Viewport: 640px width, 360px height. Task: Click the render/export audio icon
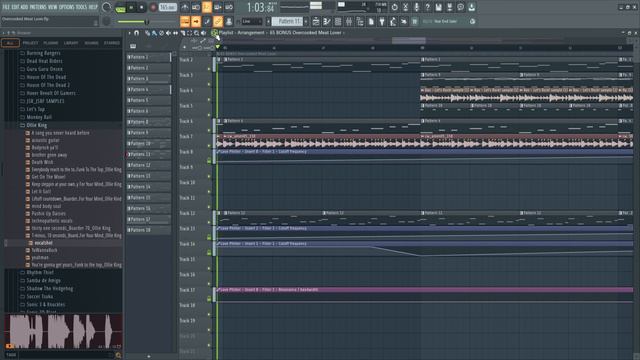449,7
